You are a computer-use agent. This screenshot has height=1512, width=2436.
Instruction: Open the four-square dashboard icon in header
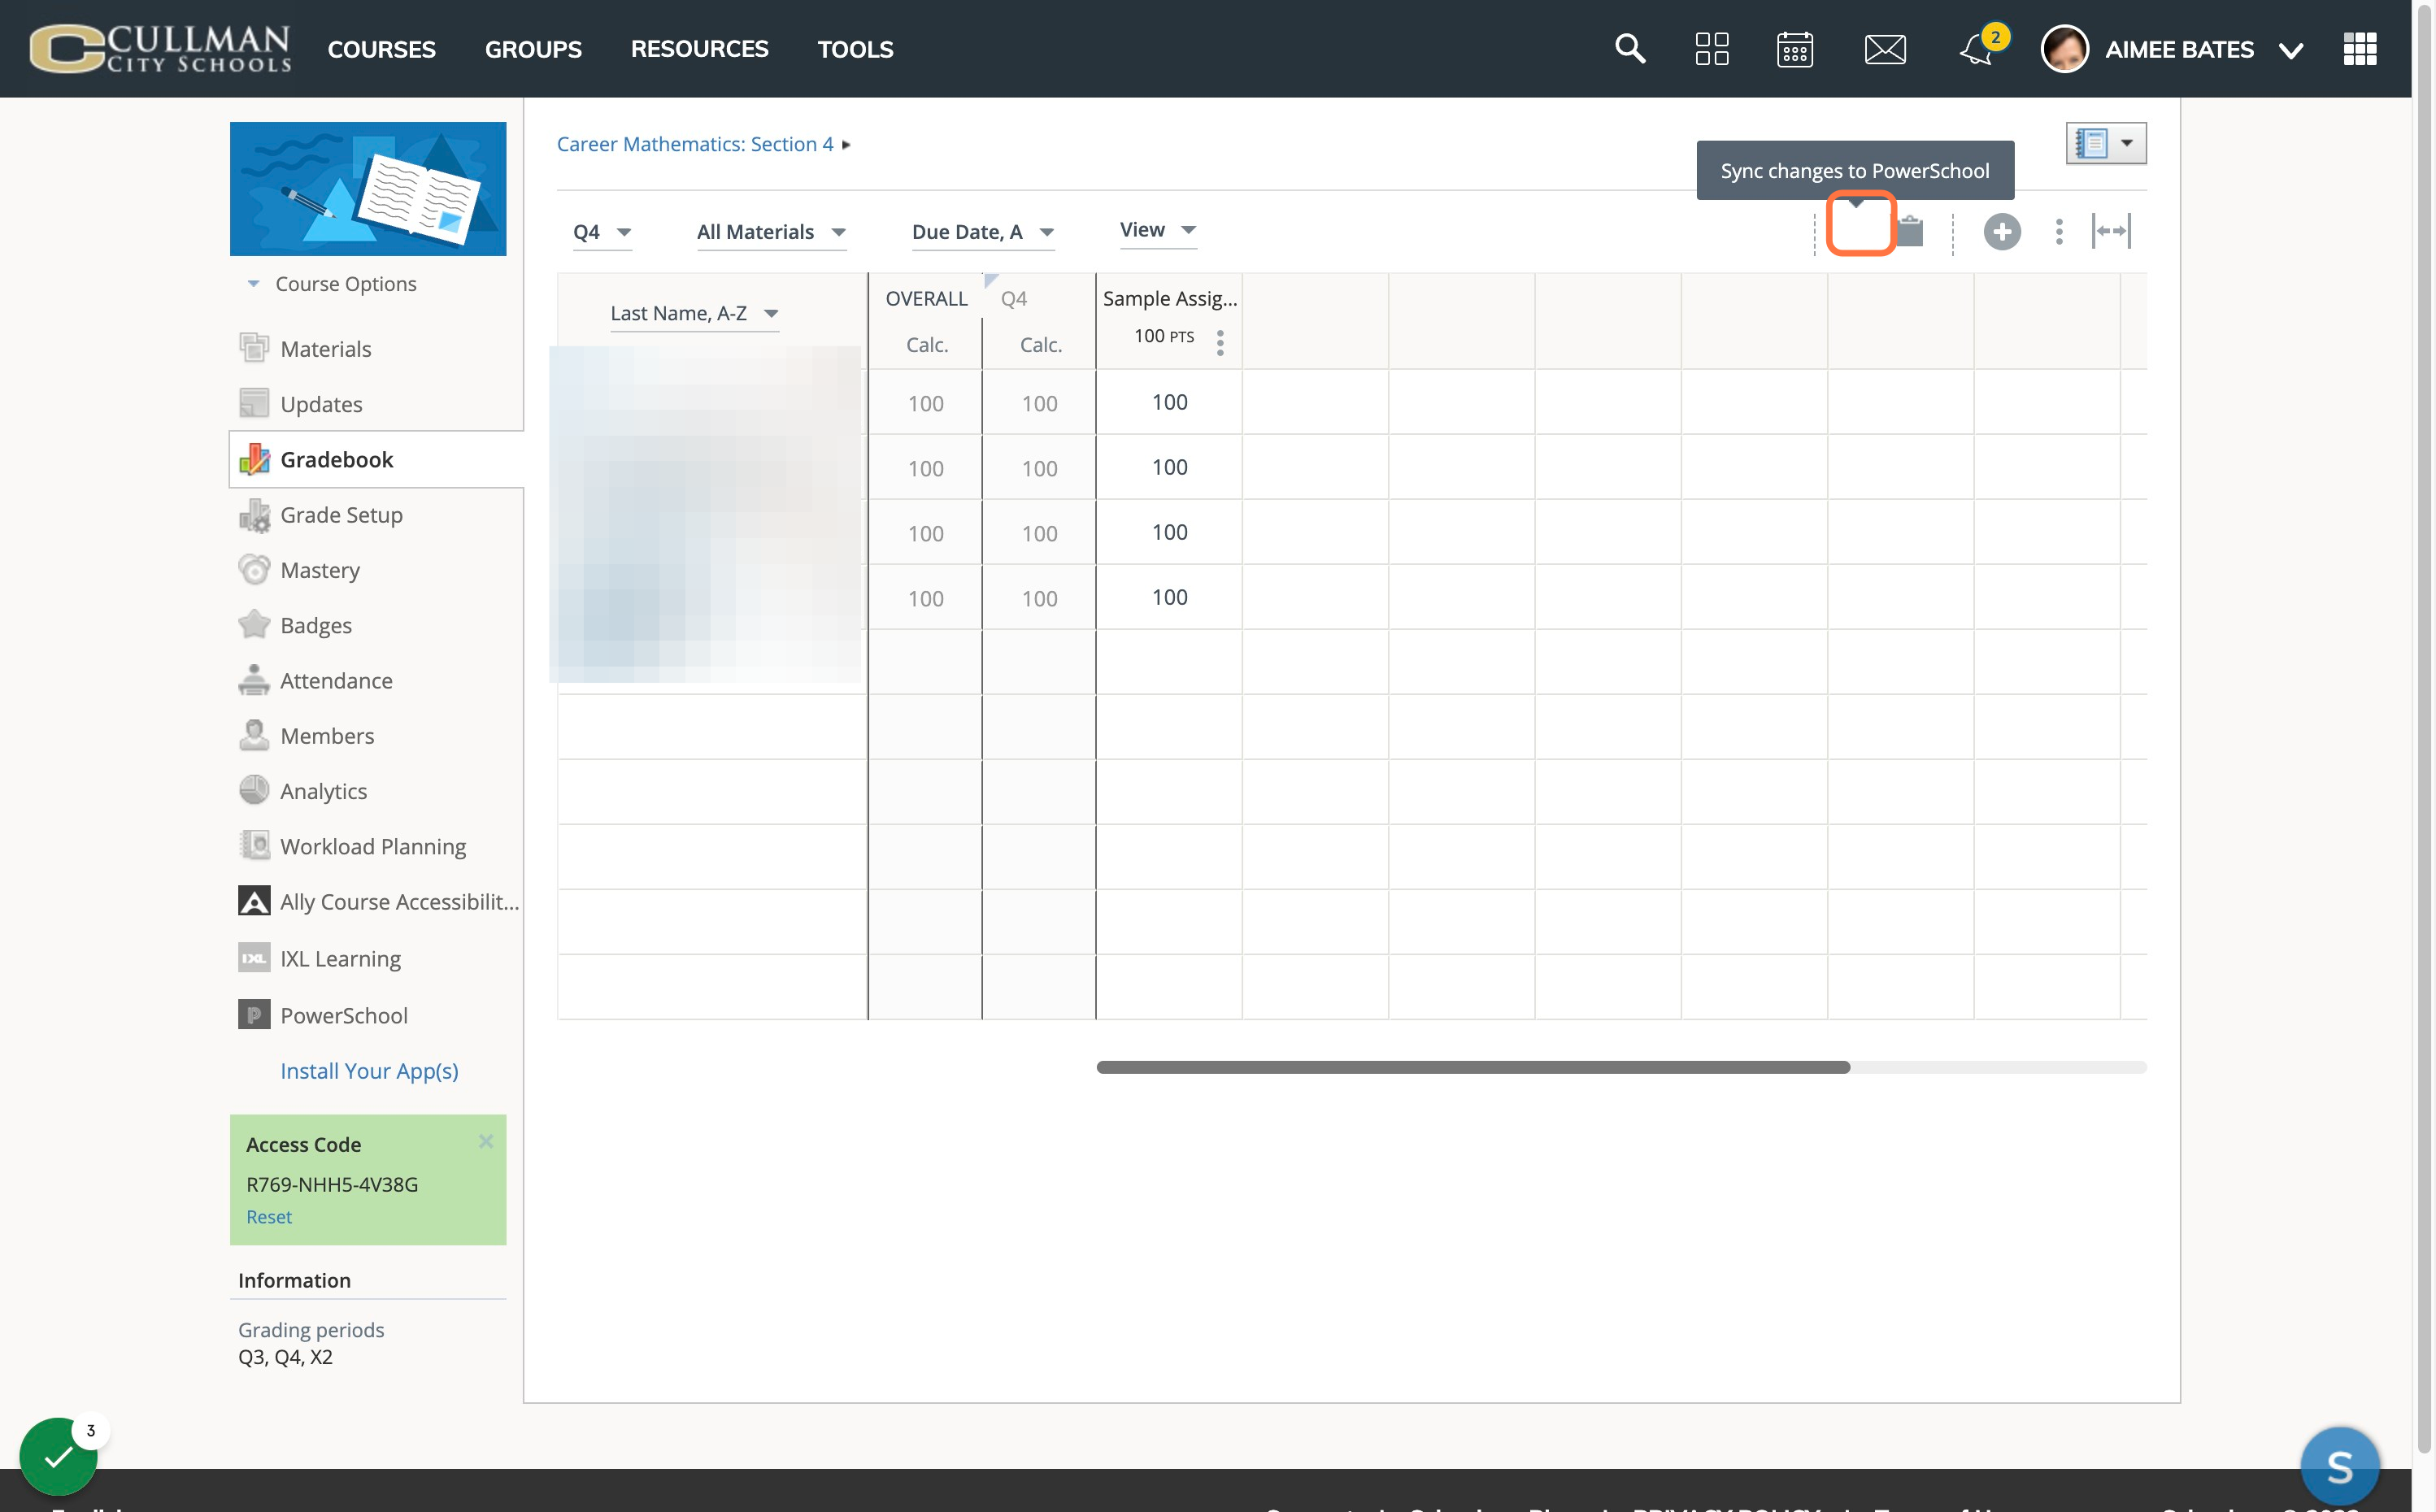(x=1712, y=48)
